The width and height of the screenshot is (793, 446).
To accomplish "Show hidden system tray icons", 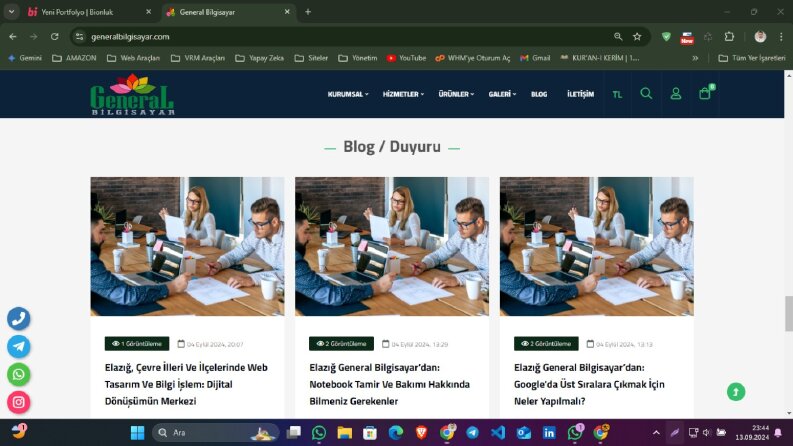I will point(656,433).
